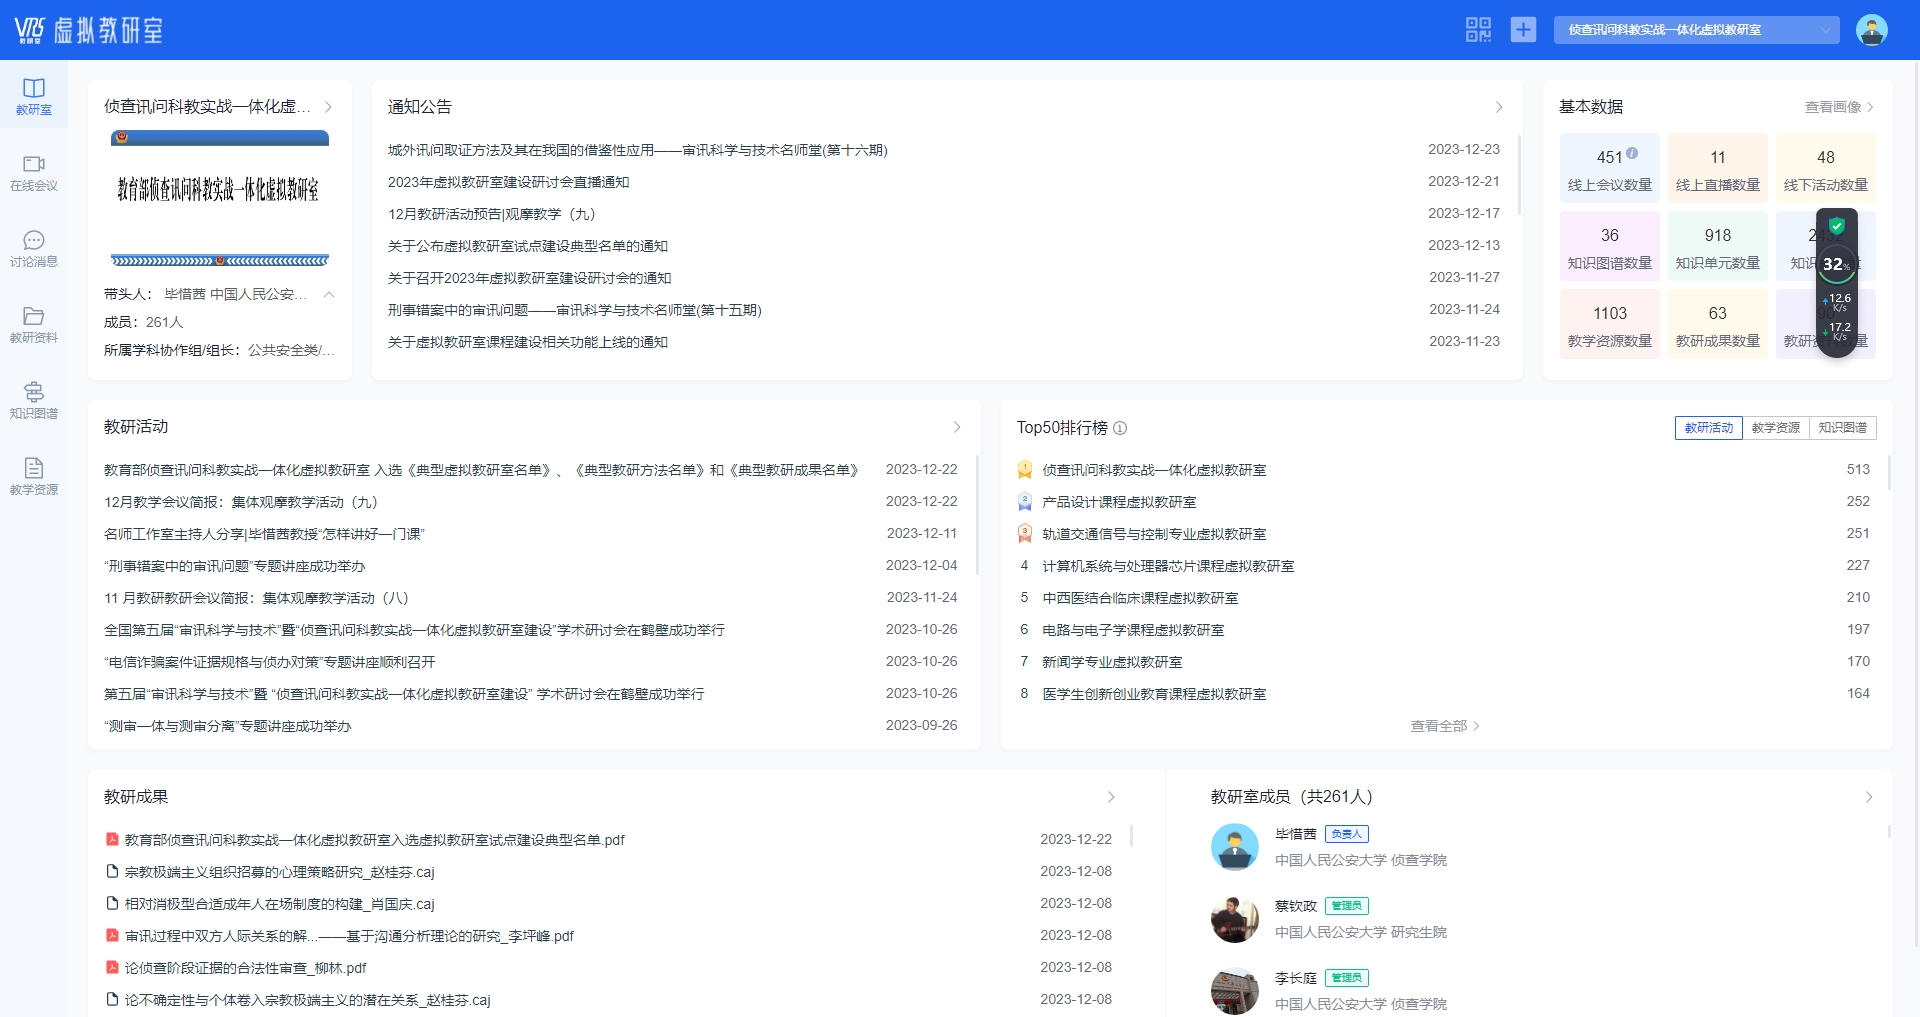1920x1017 pixels.
Task: Click the 32% memory circle widget
Action: pyautogui.click(x=1837, y=264)
